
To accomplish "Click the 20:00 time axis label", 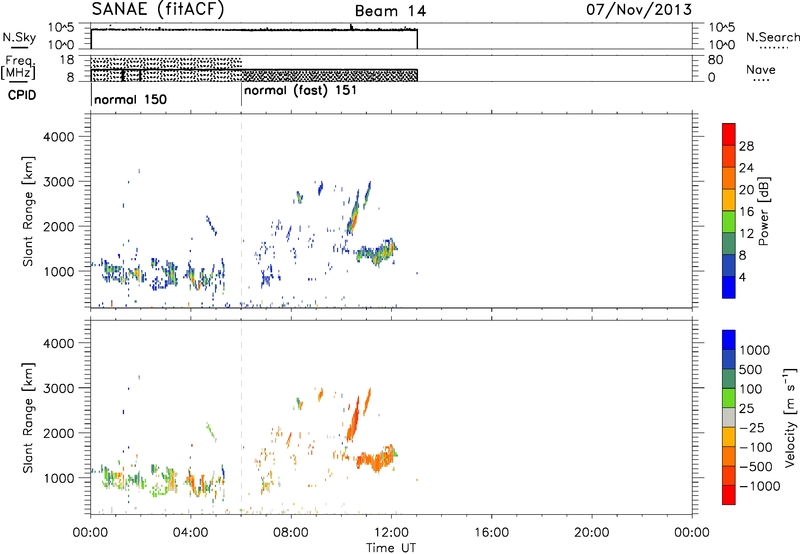I will coord(591,533).
